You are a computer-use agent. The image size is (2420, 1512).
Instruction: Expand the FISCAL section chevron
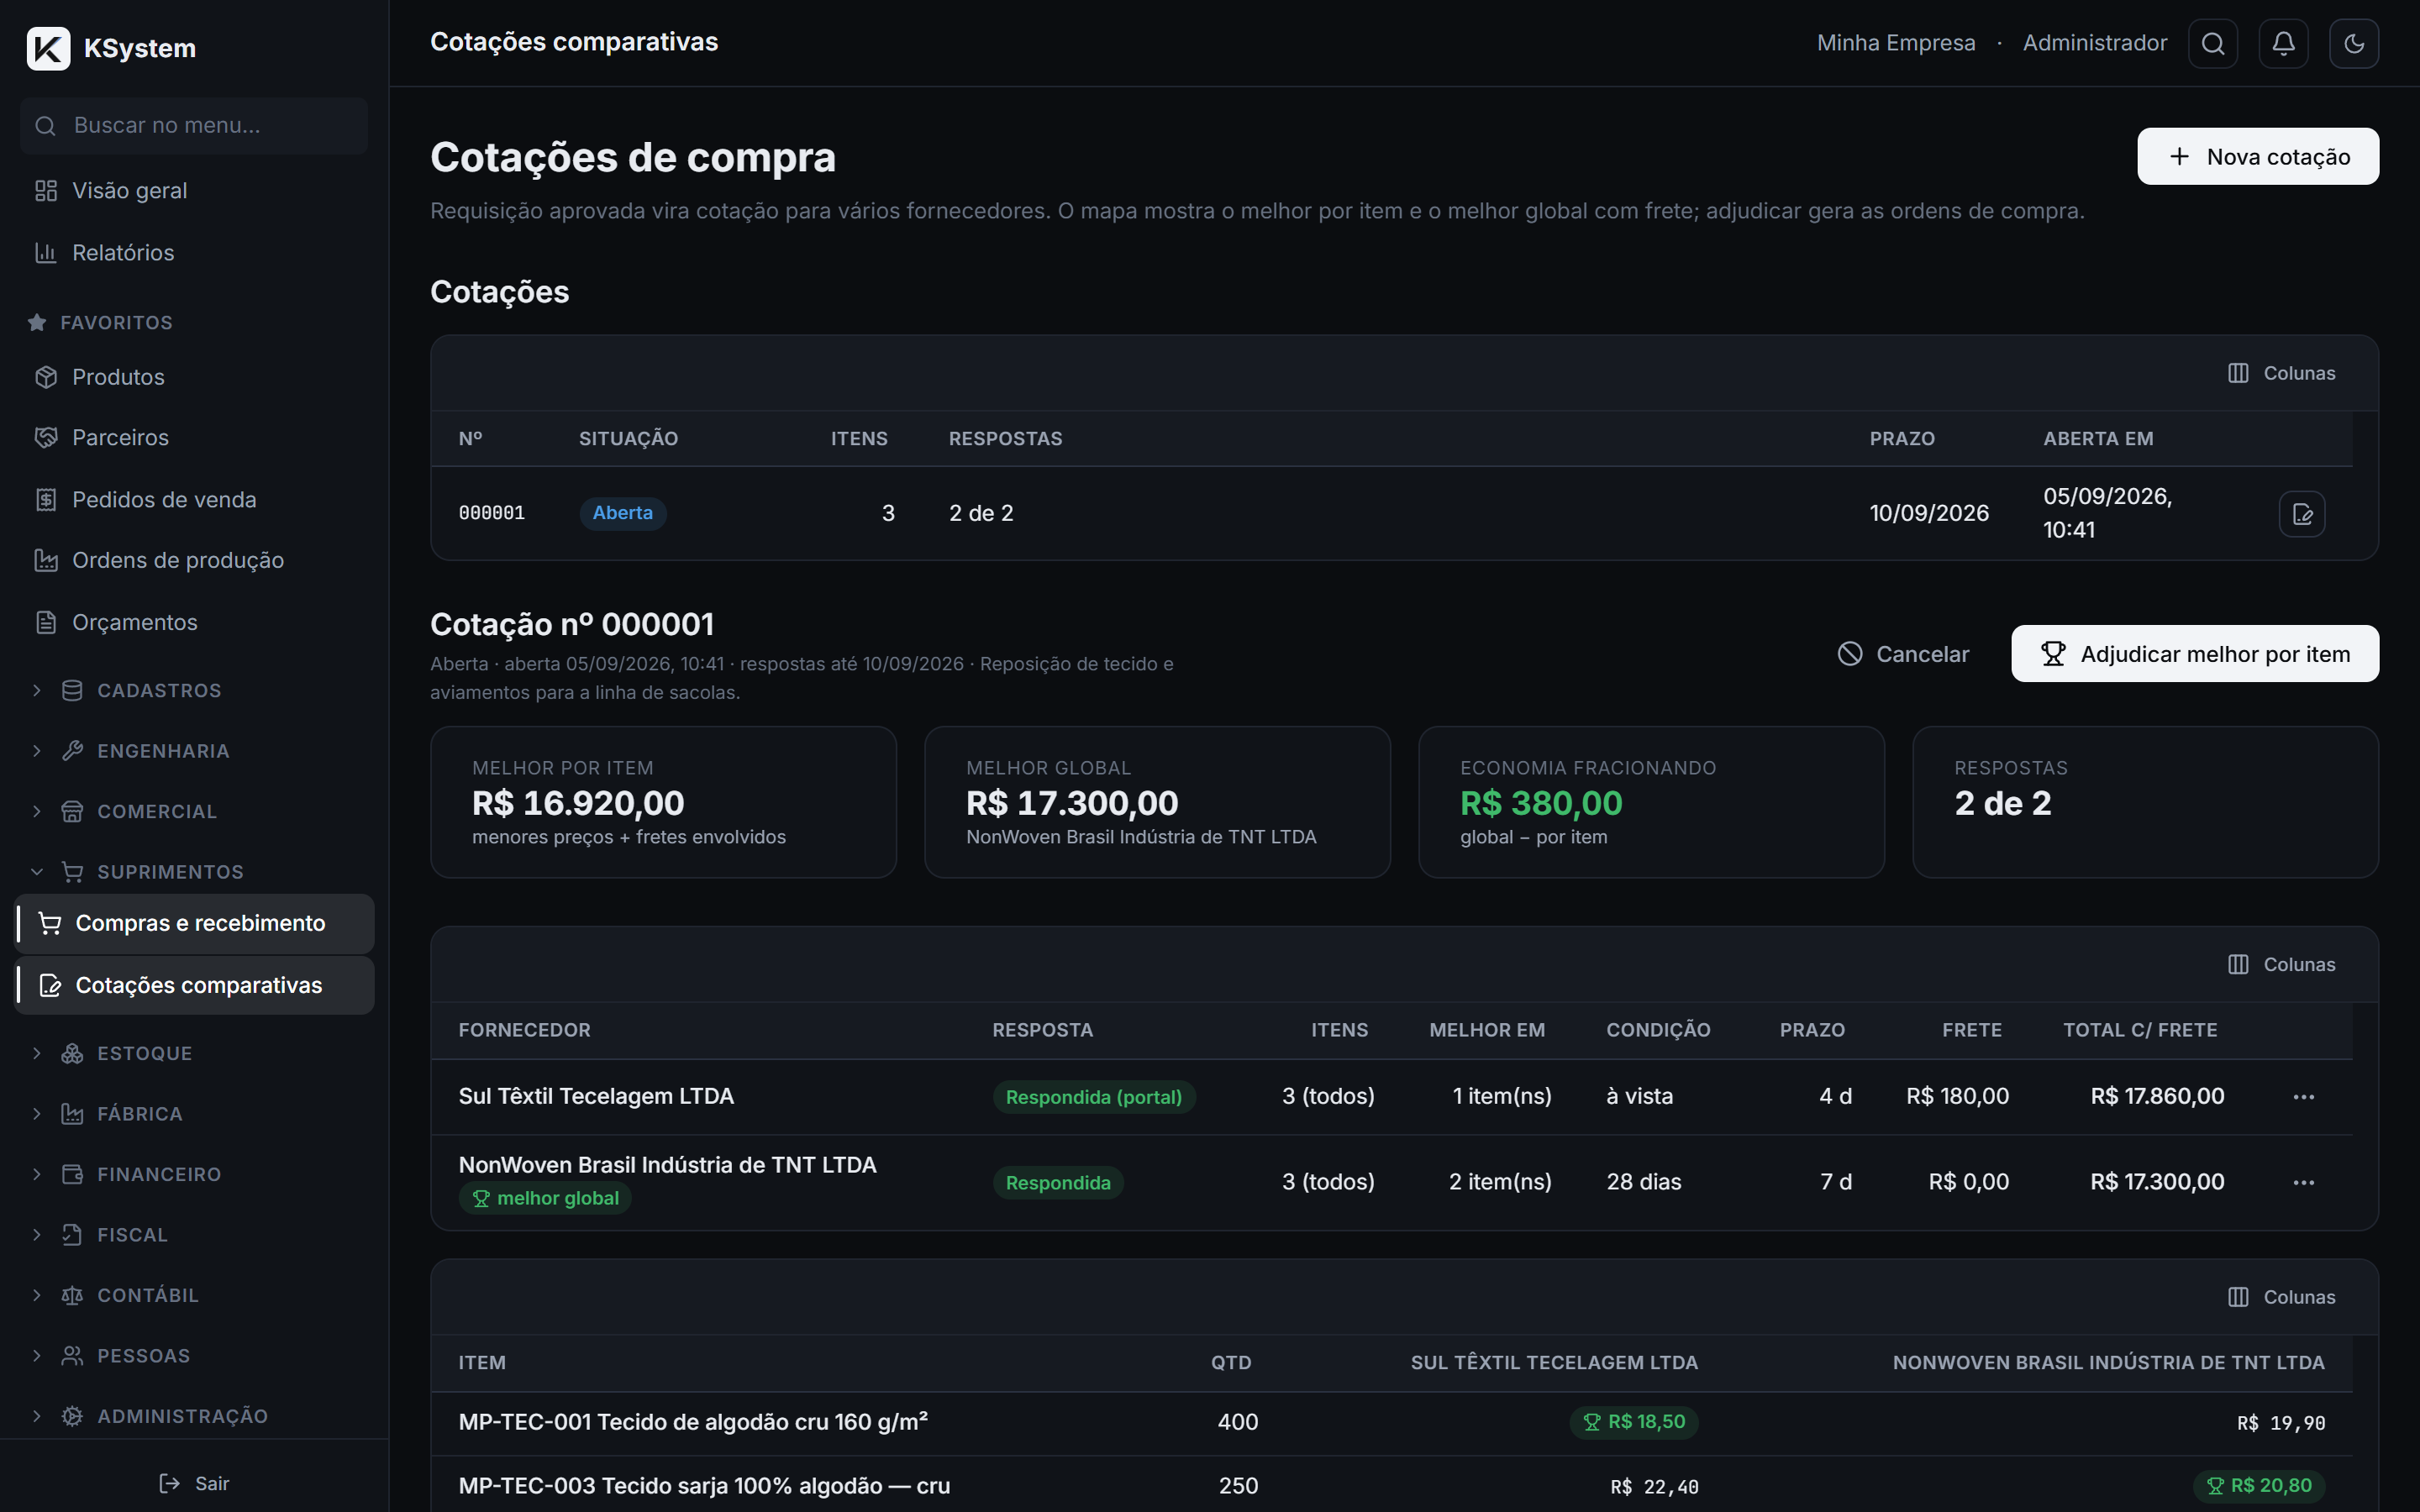(x=37, y=1235)
